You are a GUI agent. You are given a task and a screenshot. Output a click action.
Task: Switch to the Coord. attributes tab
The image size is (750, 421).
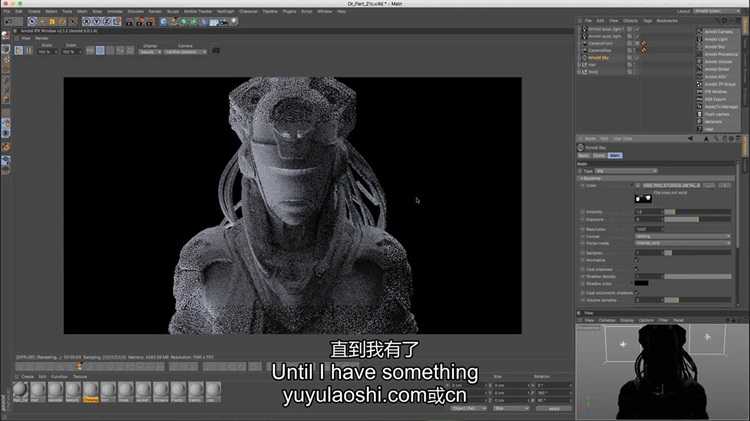(x=599, y=155)
